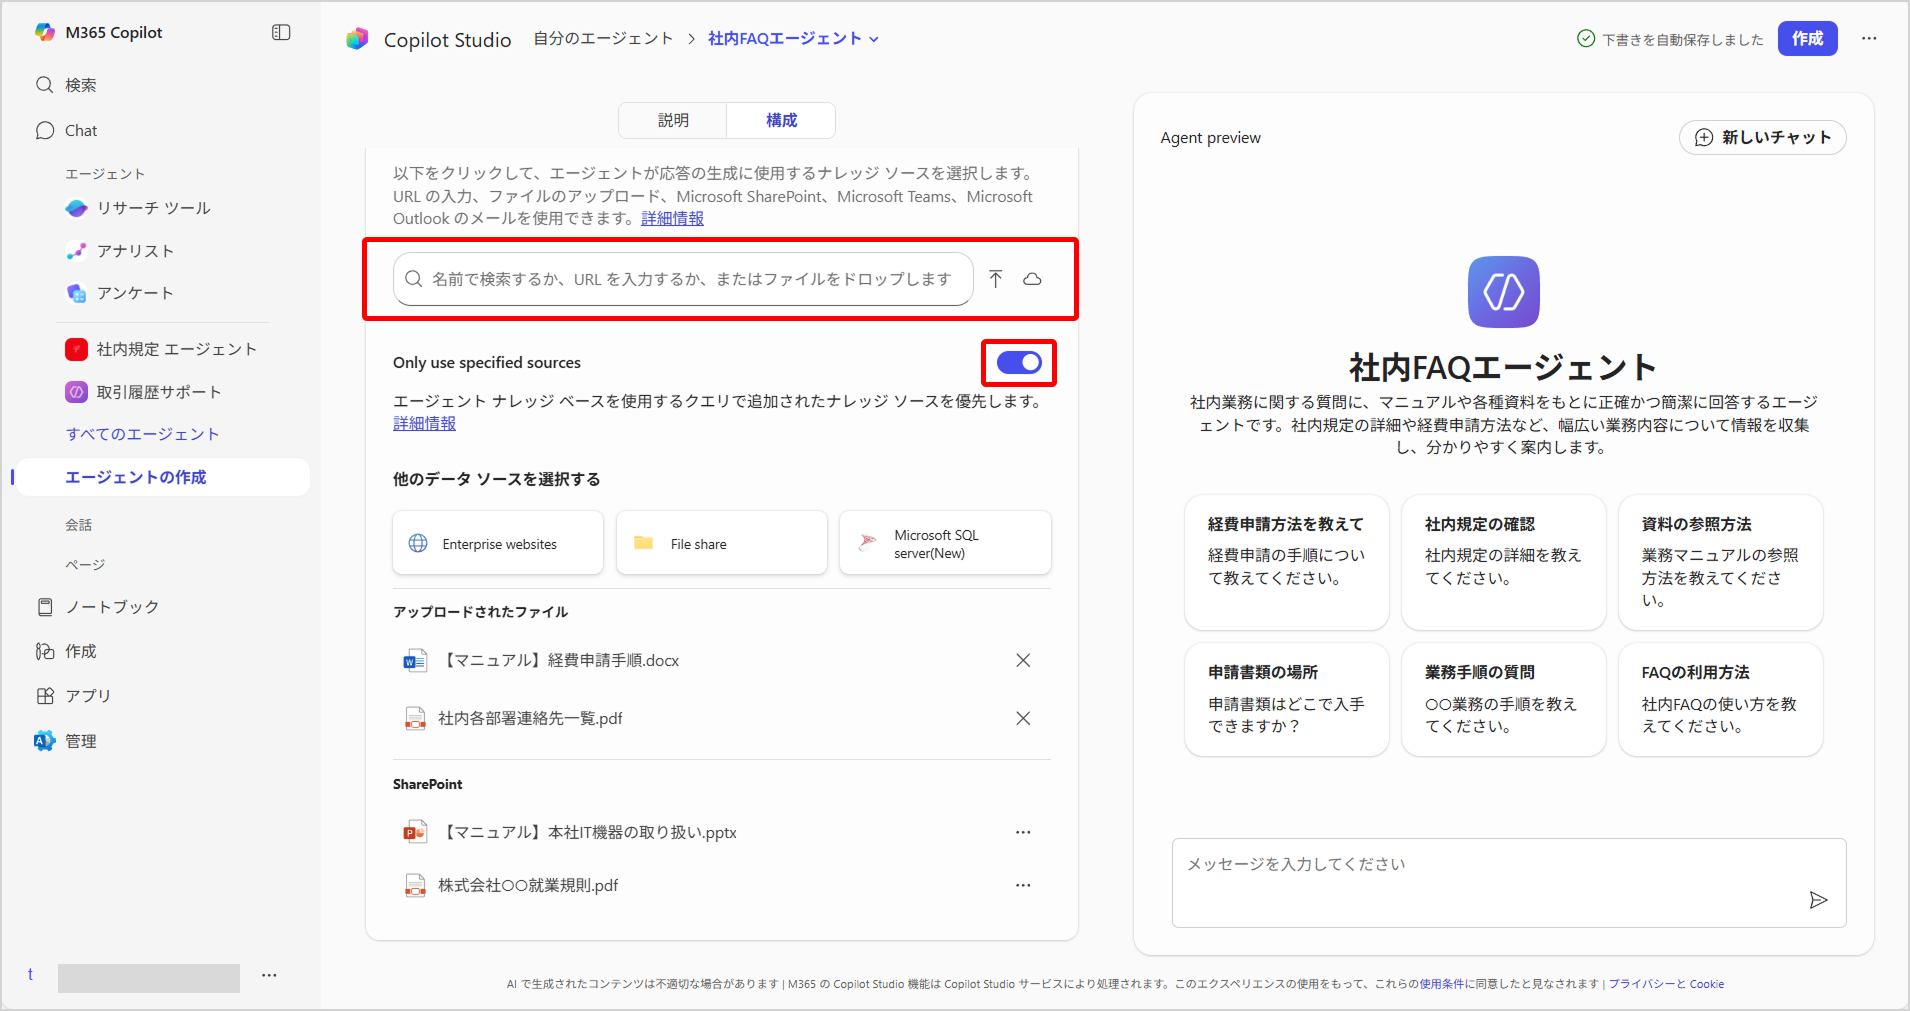Viewport: 1910px width, 1011px height.
Task: Click the upload file arrow icon
Action: [x=995, y=279]
